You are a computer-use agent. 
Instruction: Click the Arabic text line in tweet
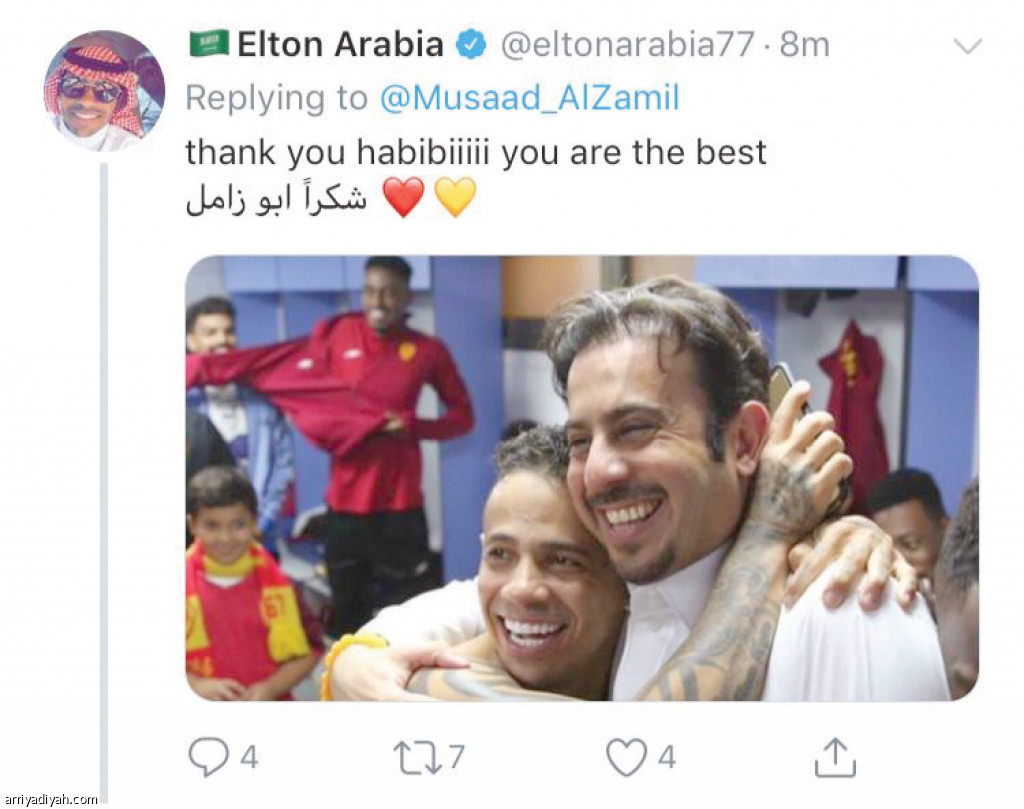click(x=276, y=198)
